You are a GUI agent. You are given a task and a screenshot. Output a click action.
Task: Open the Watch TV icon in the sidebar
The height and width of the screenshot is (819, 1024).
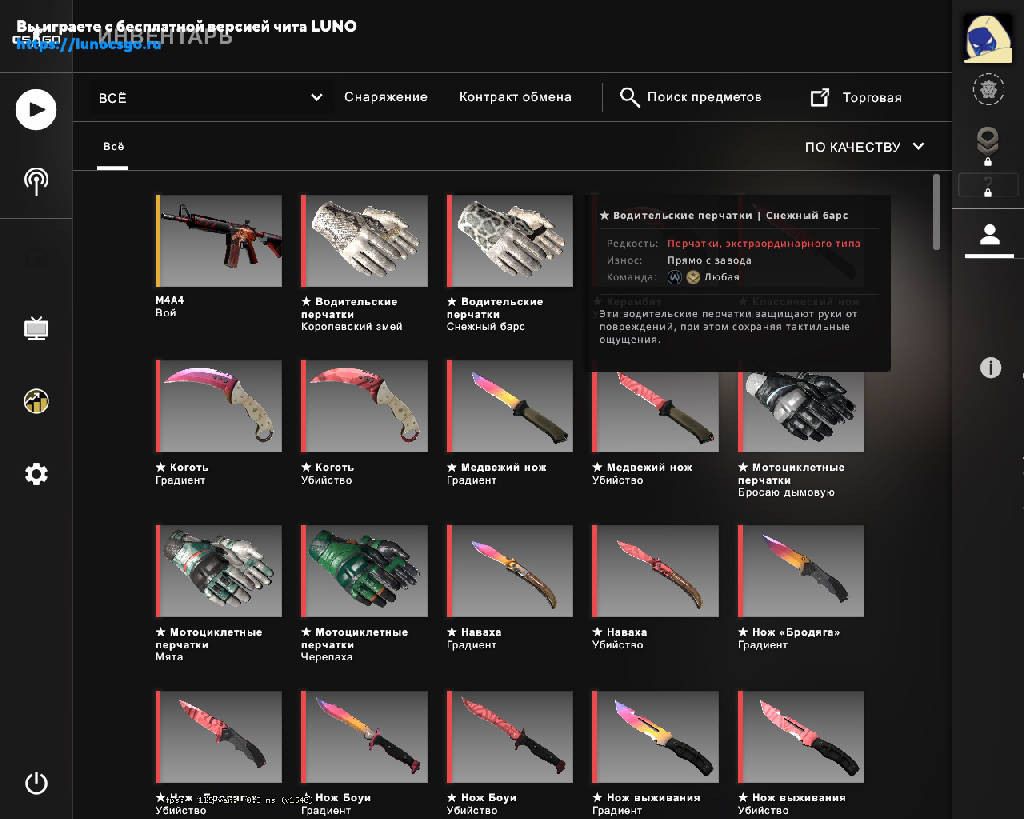click(x=36, y=327)
